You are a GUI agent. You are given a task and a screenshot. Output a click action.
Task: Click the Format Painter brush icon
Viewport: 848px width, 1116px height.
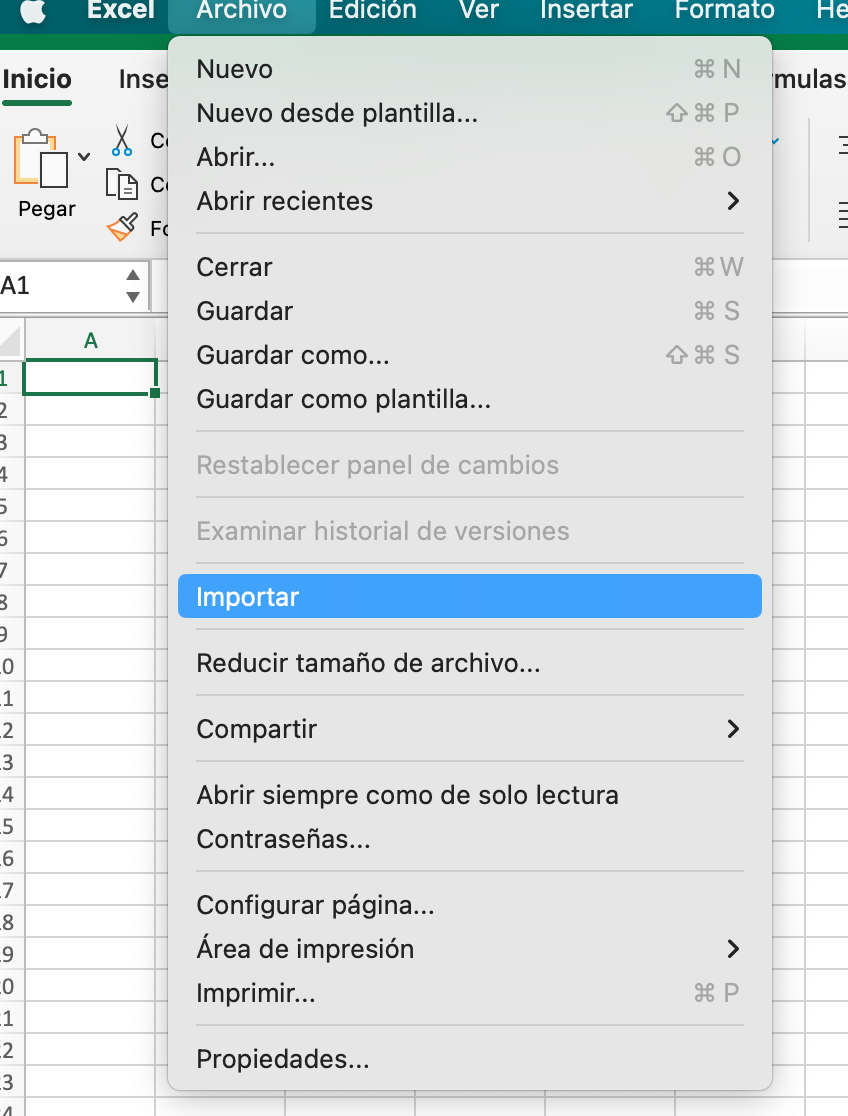[x=122, y=228]
